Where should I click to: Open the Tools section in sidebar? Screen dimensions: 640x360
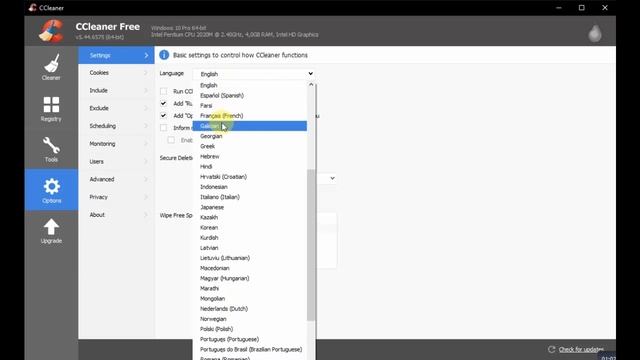51,149
